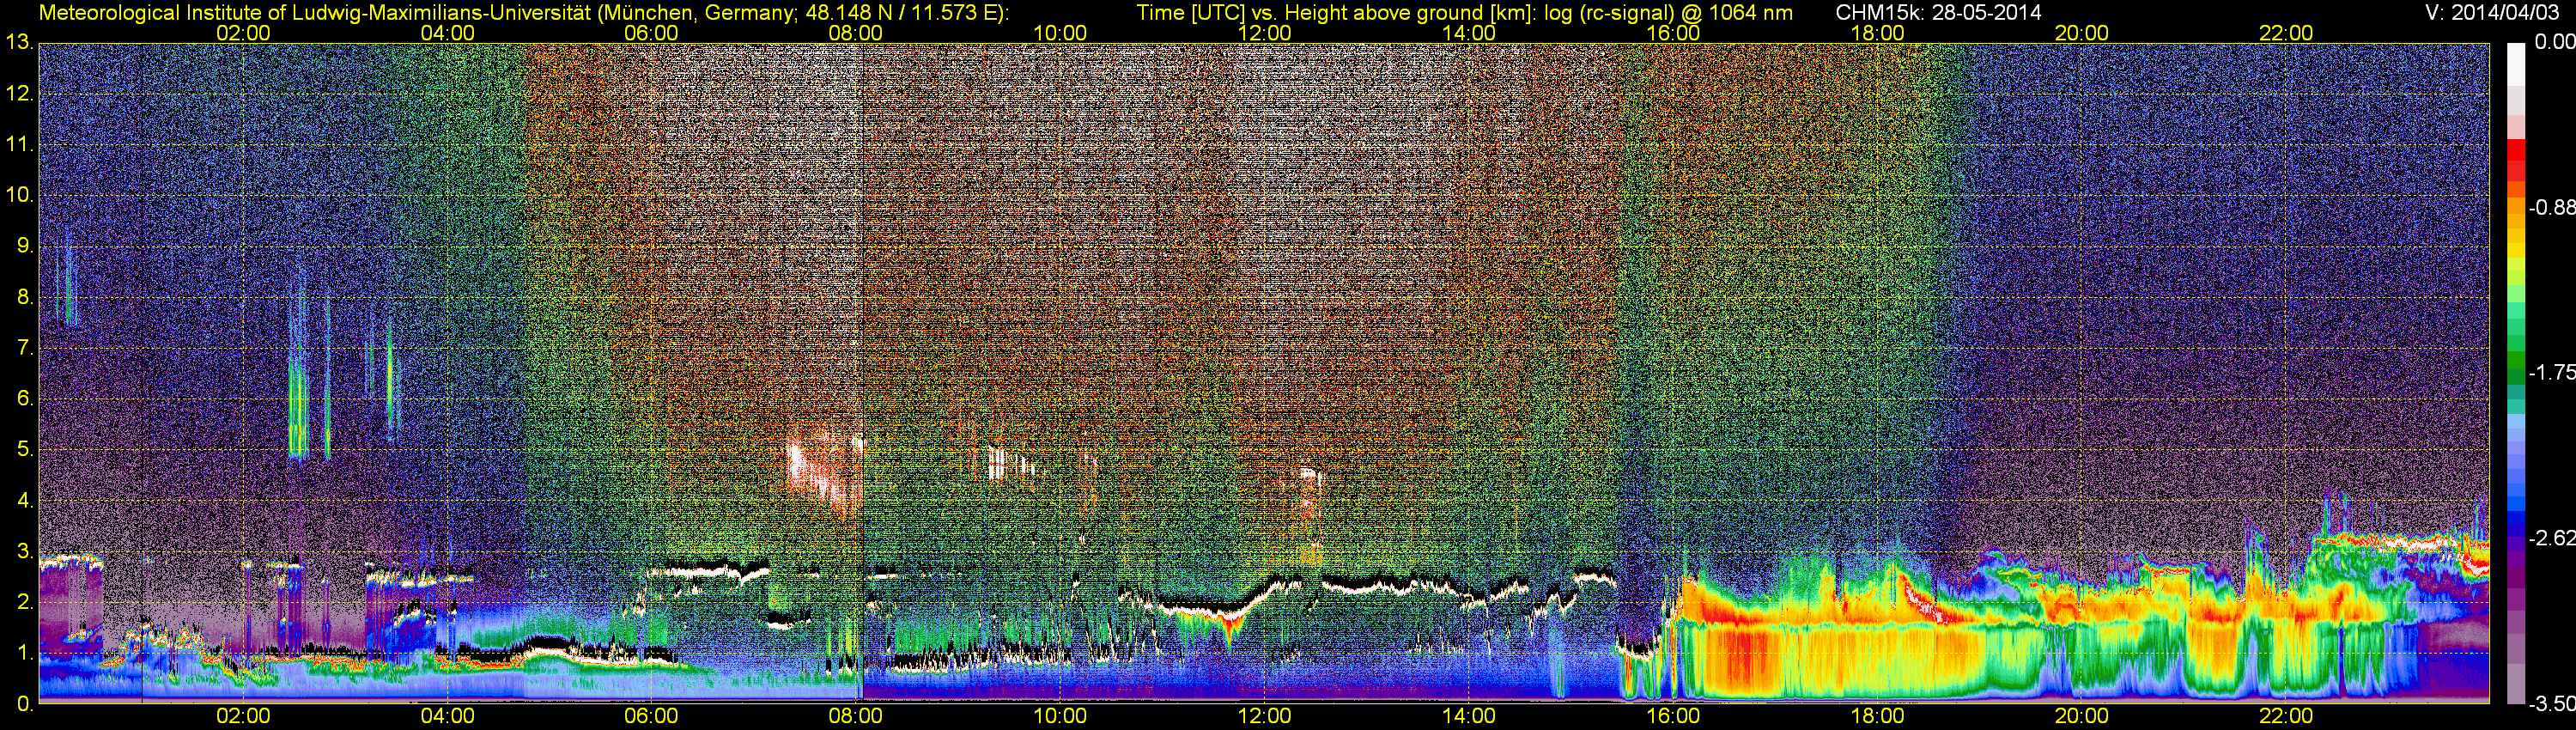Click the 2. height axis label
The width and height of the screenshot is (2576, 730).
click(25, 602)
